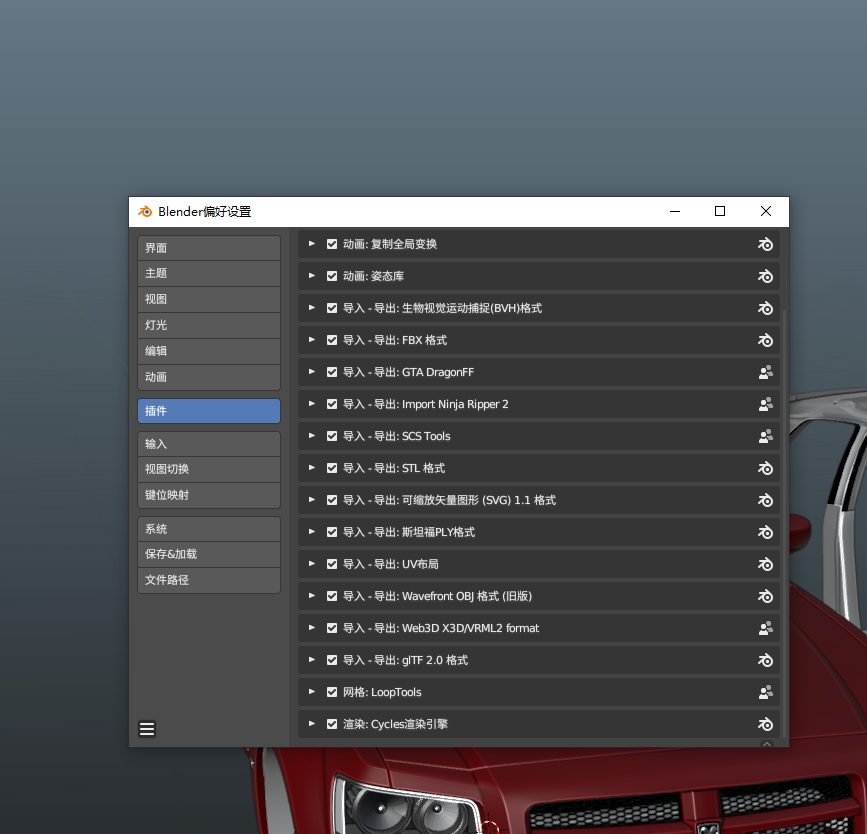Click official icon on BVH格式 row
The height and width of the screenshot is (834, 867).
point(765,308)
